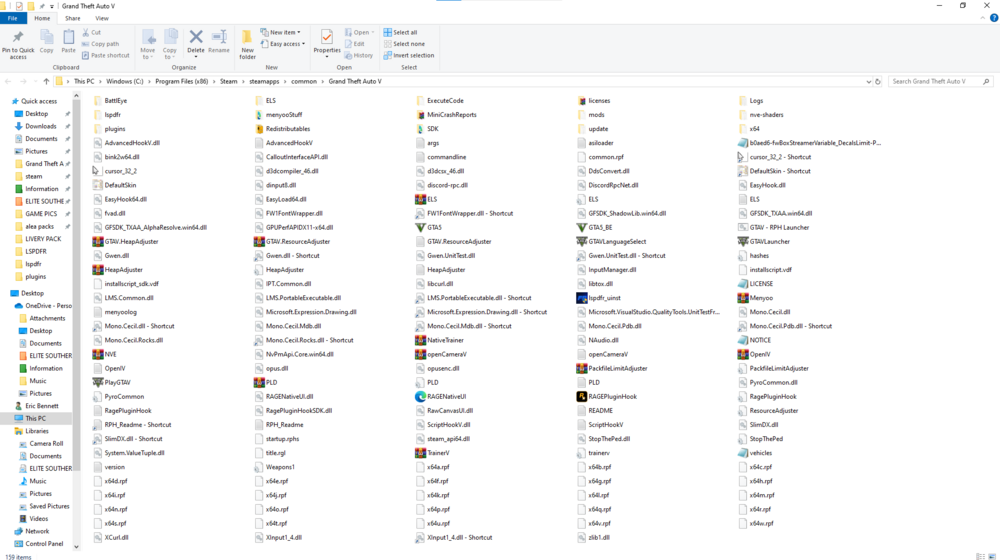Select Network in navigation pane
The image size is (1000, 560).
[x=37, y=531]
